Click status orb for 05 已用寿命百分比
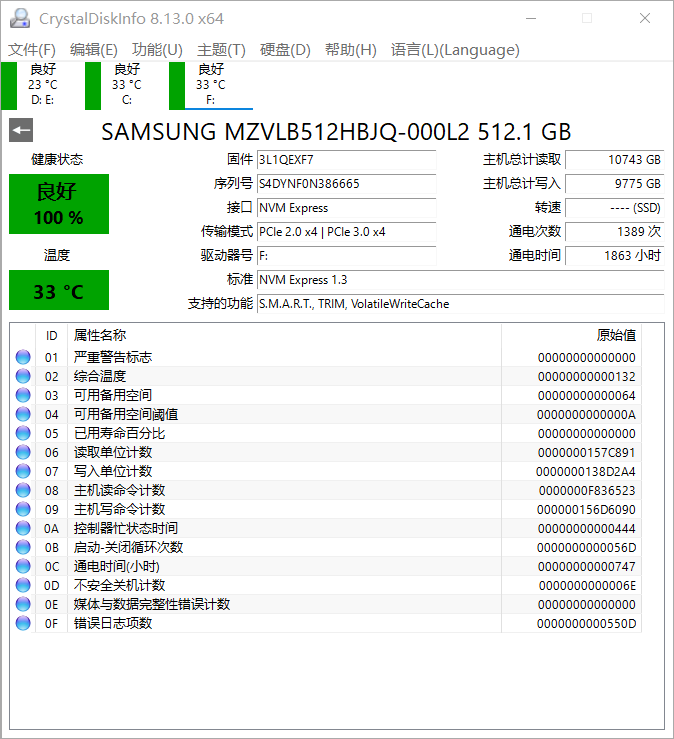 23,433
